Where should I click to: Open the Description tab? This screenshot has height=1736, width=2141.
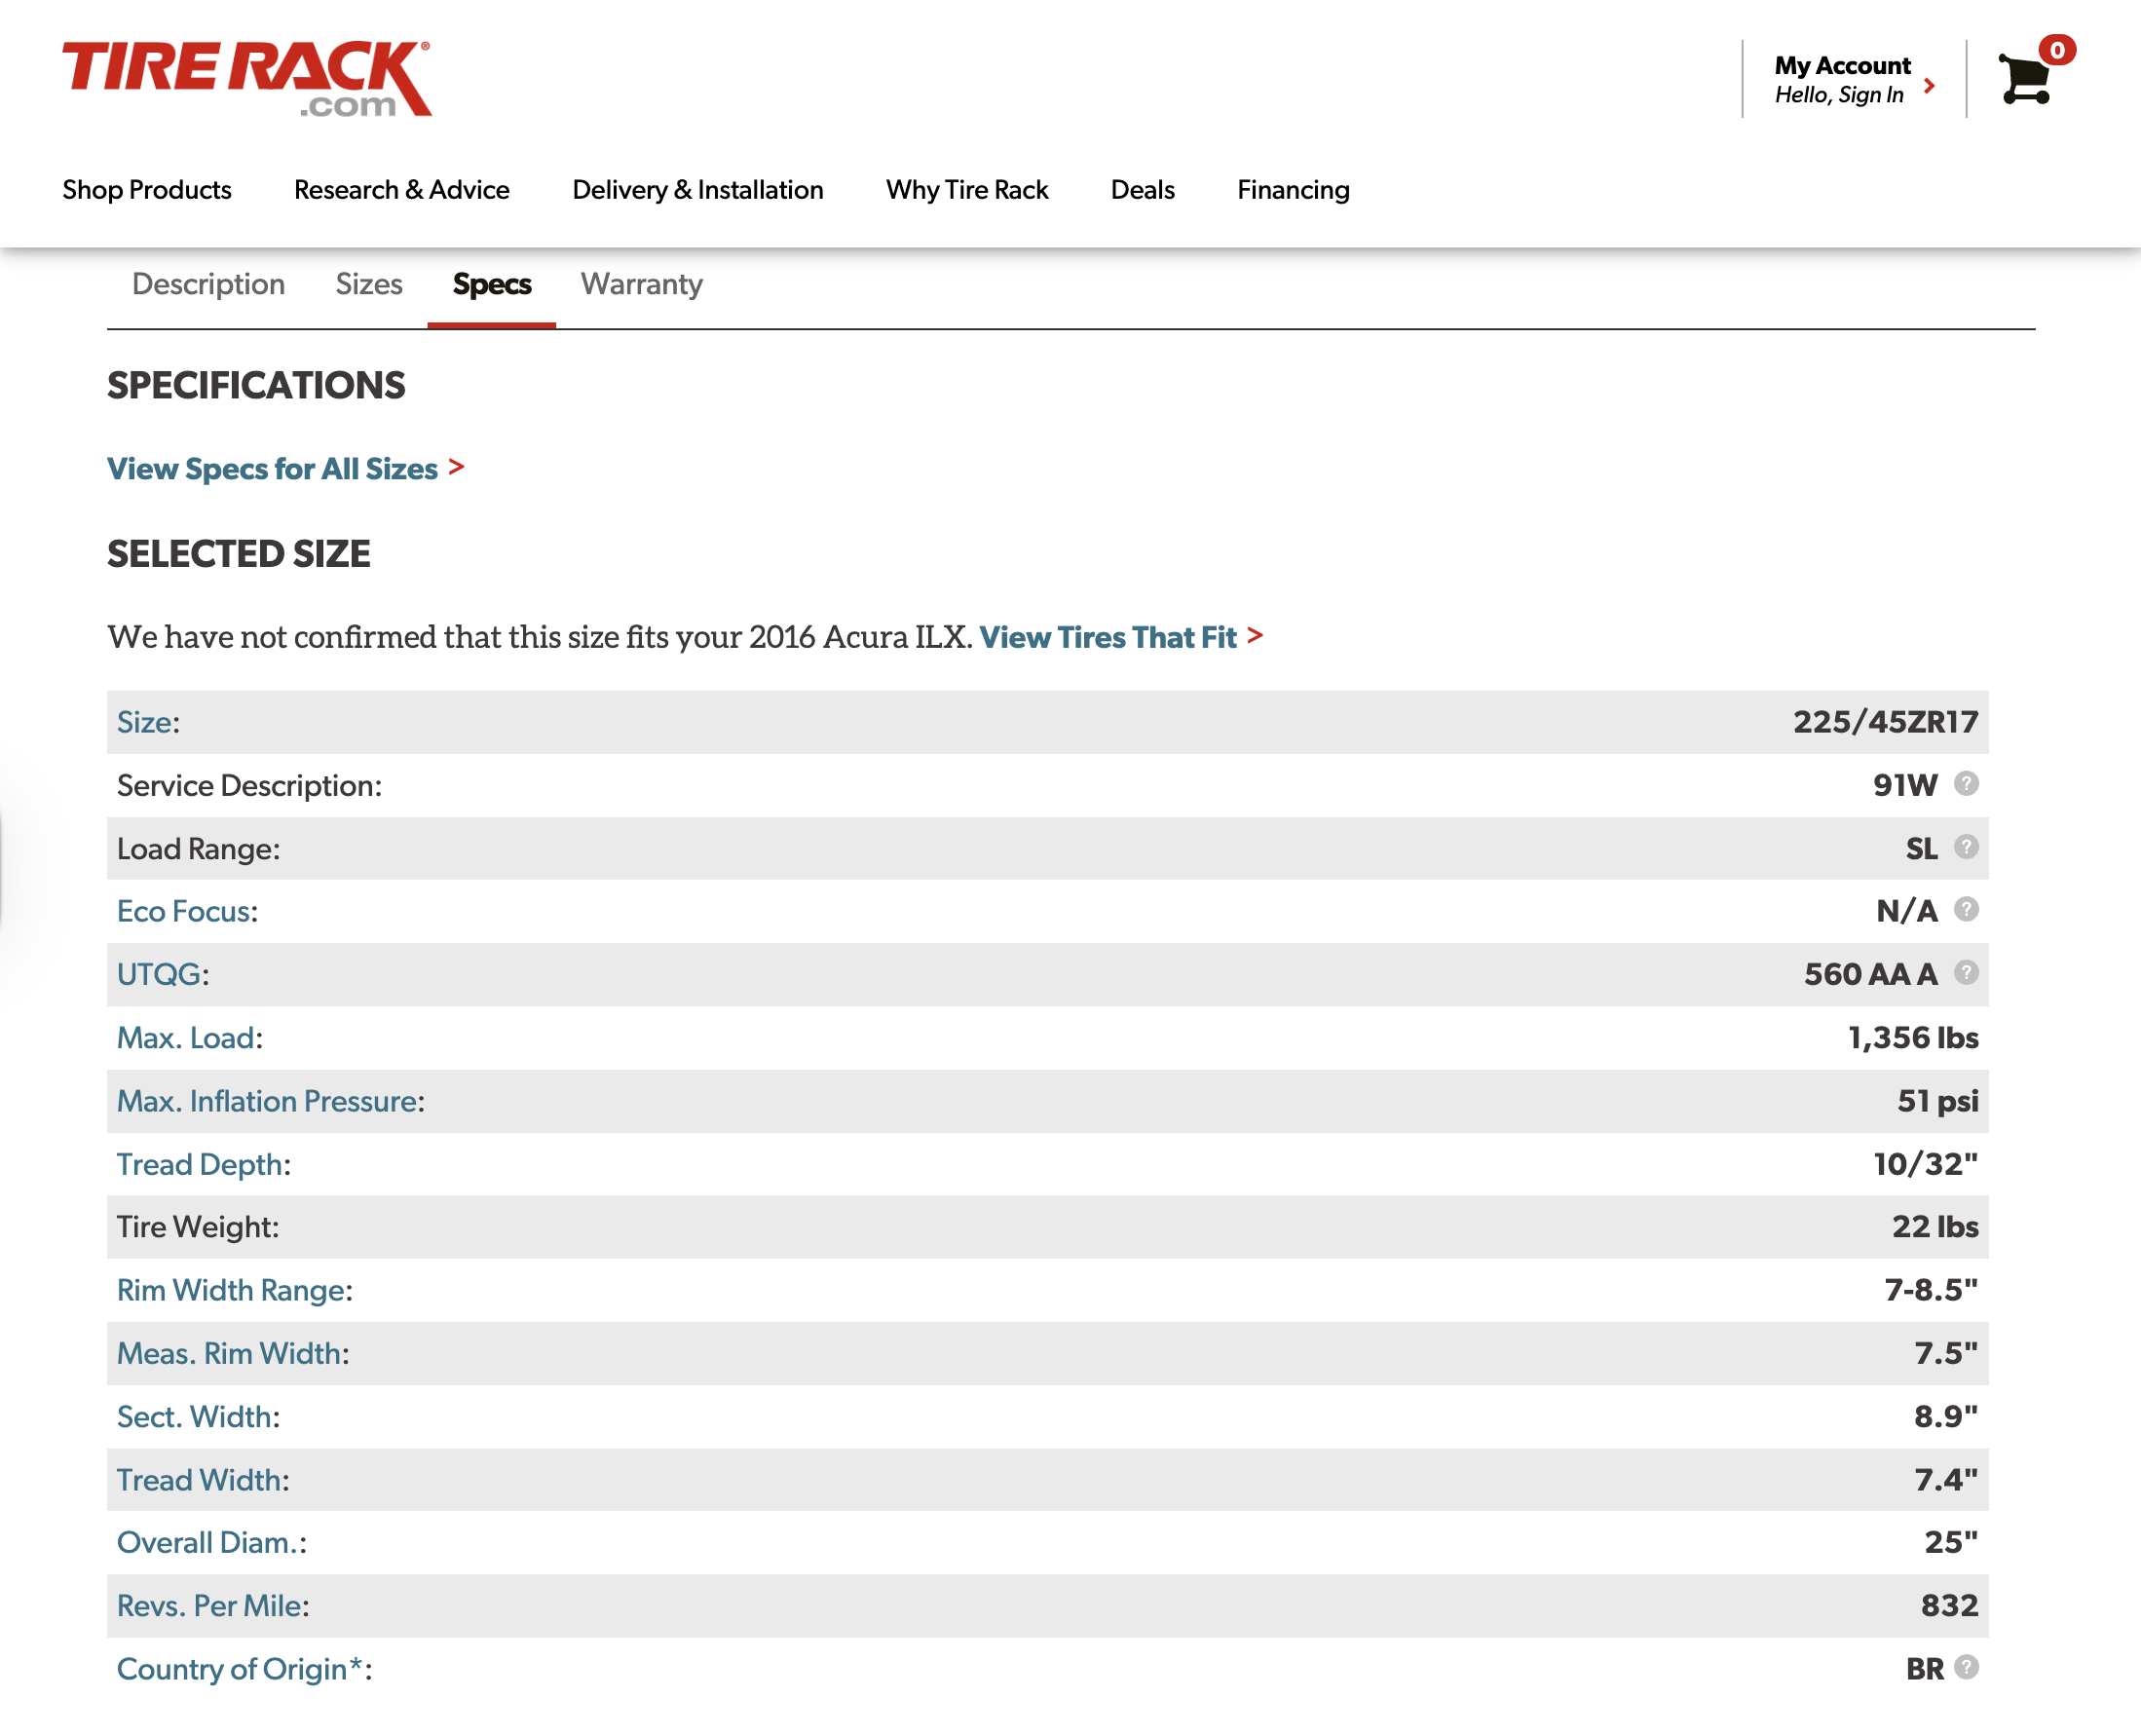click(207, 284)
